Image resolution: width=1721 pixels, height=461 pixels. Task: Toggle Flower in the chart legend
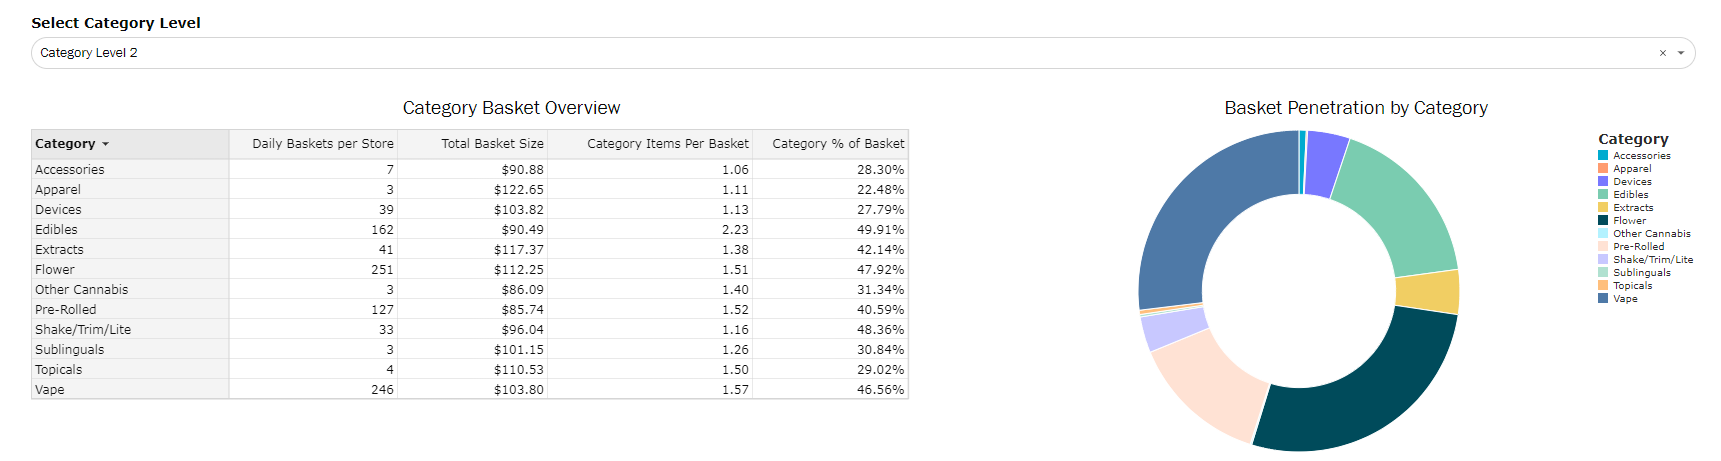point(1629,220)
